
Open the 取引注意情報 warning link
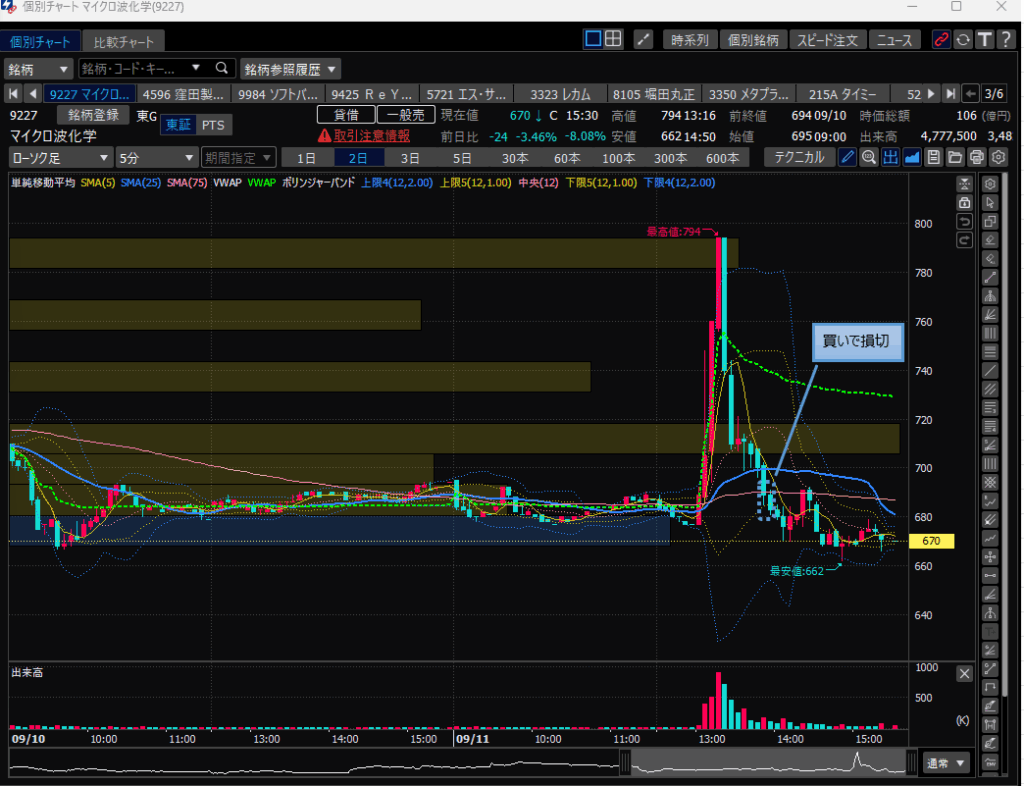point(364,135)
